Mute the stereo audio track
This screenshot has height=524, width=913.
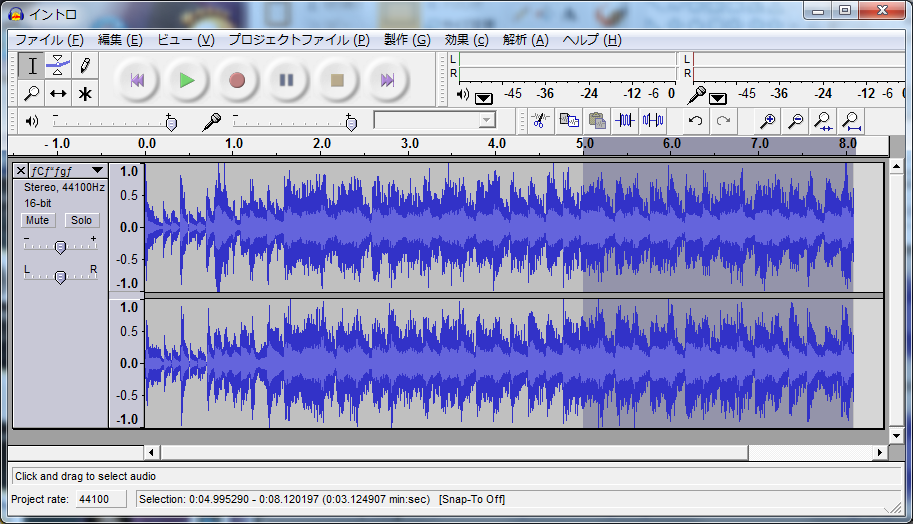38,220
